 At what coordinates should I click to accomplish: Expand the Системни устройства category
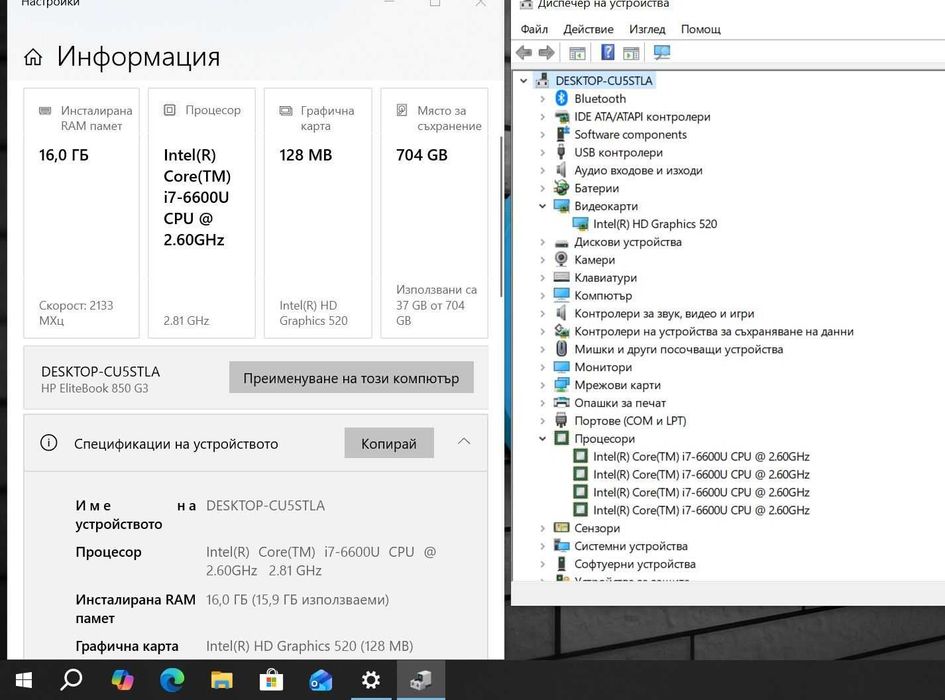(x=542, y=546)
